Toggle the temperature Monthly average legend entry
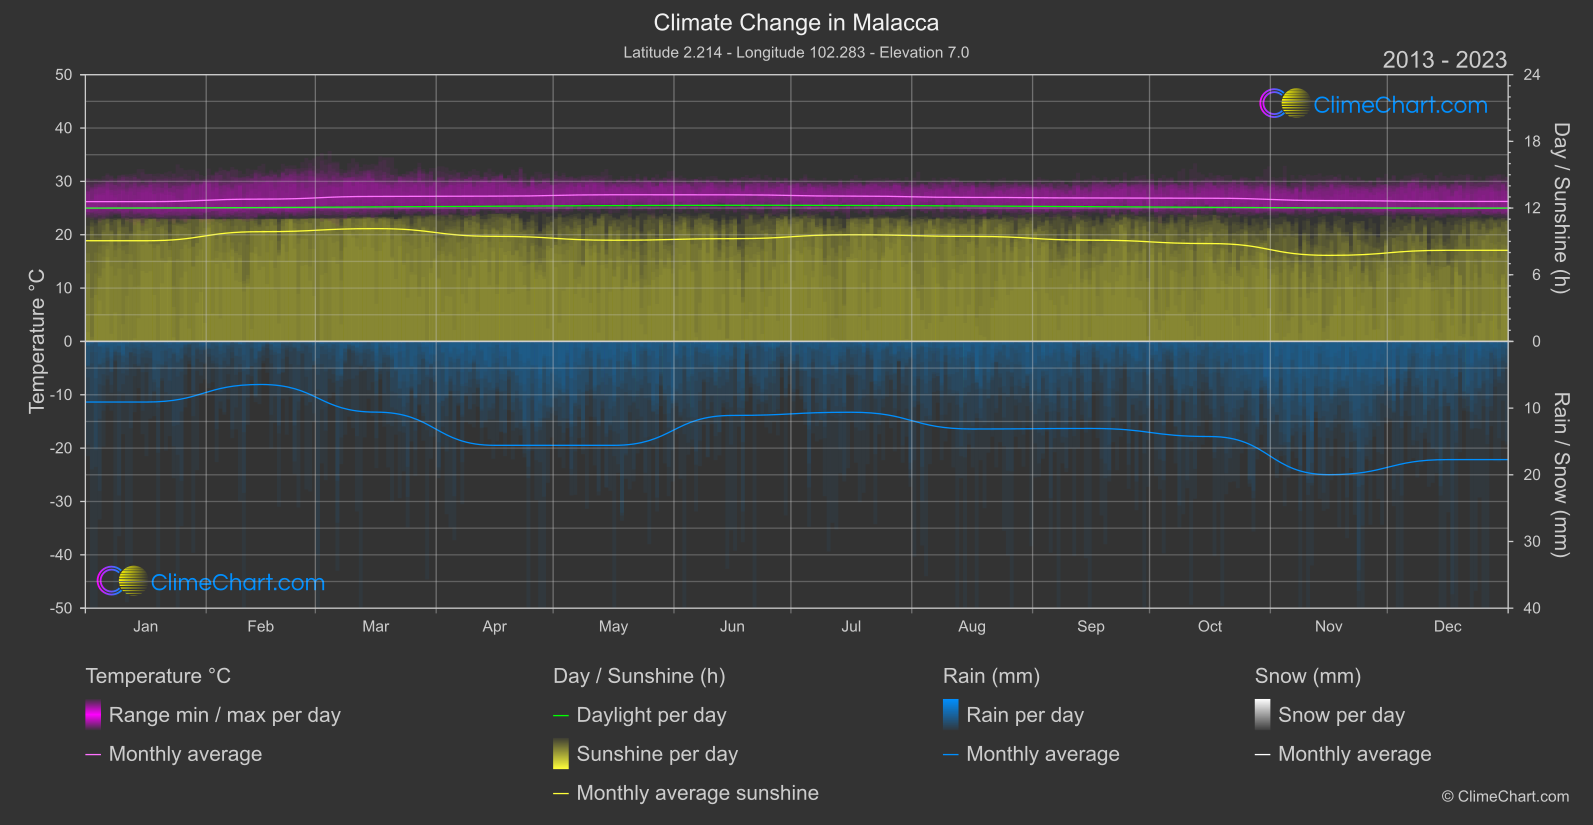Viewport: 1593px width, 825px height. (x=174, y=754)
